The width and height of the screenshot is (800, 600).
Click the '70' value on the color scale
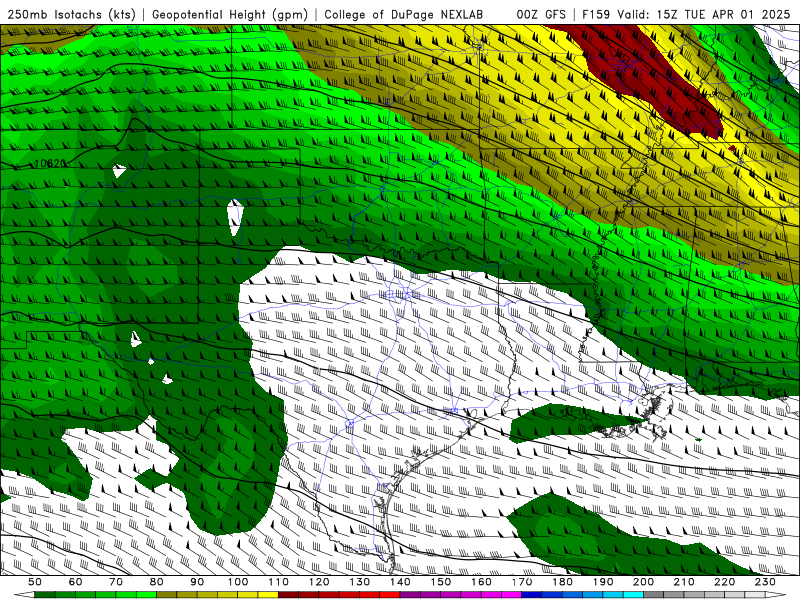click(116, 582)
